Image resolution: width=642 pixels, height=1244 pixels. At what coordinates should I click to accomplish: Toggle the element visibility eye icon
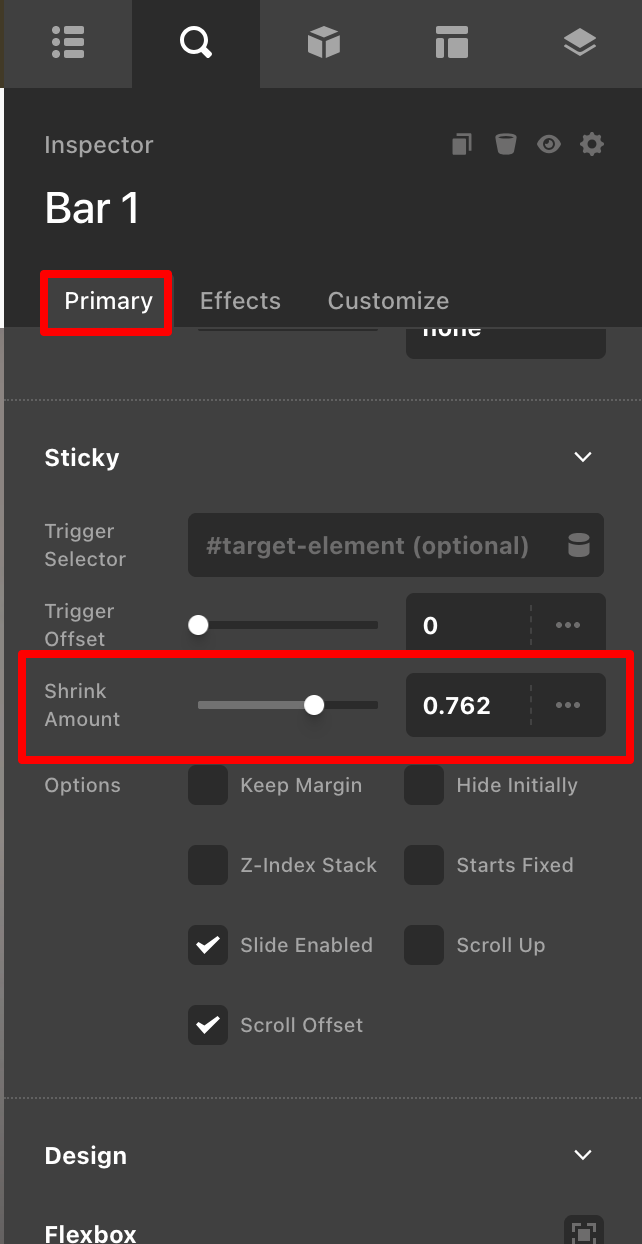pyautogui.click(x=548, y=145)
